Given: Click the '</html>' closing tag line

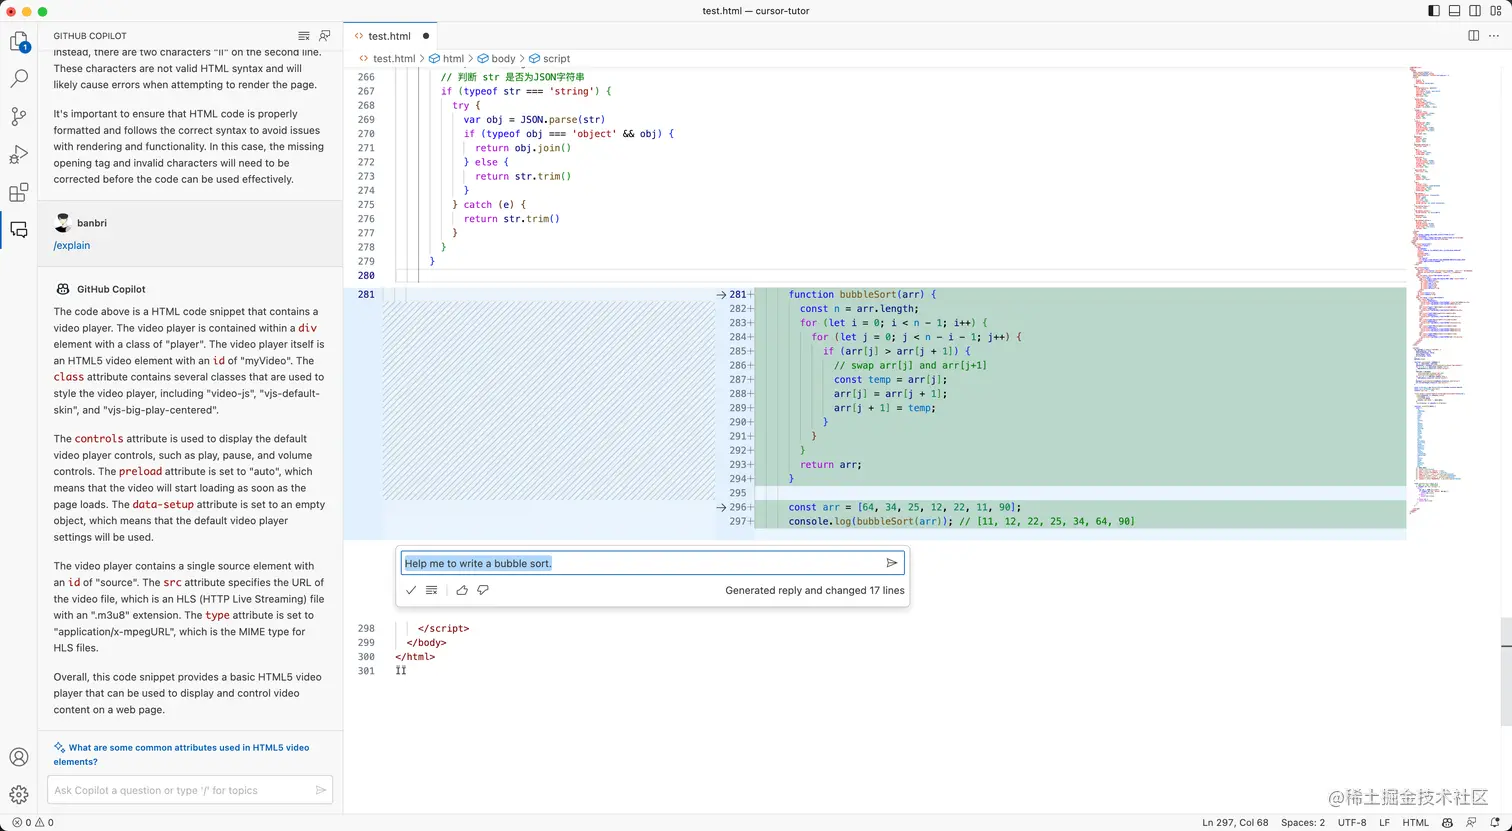Looking at the screenshot, I should (x=415, y=657).
